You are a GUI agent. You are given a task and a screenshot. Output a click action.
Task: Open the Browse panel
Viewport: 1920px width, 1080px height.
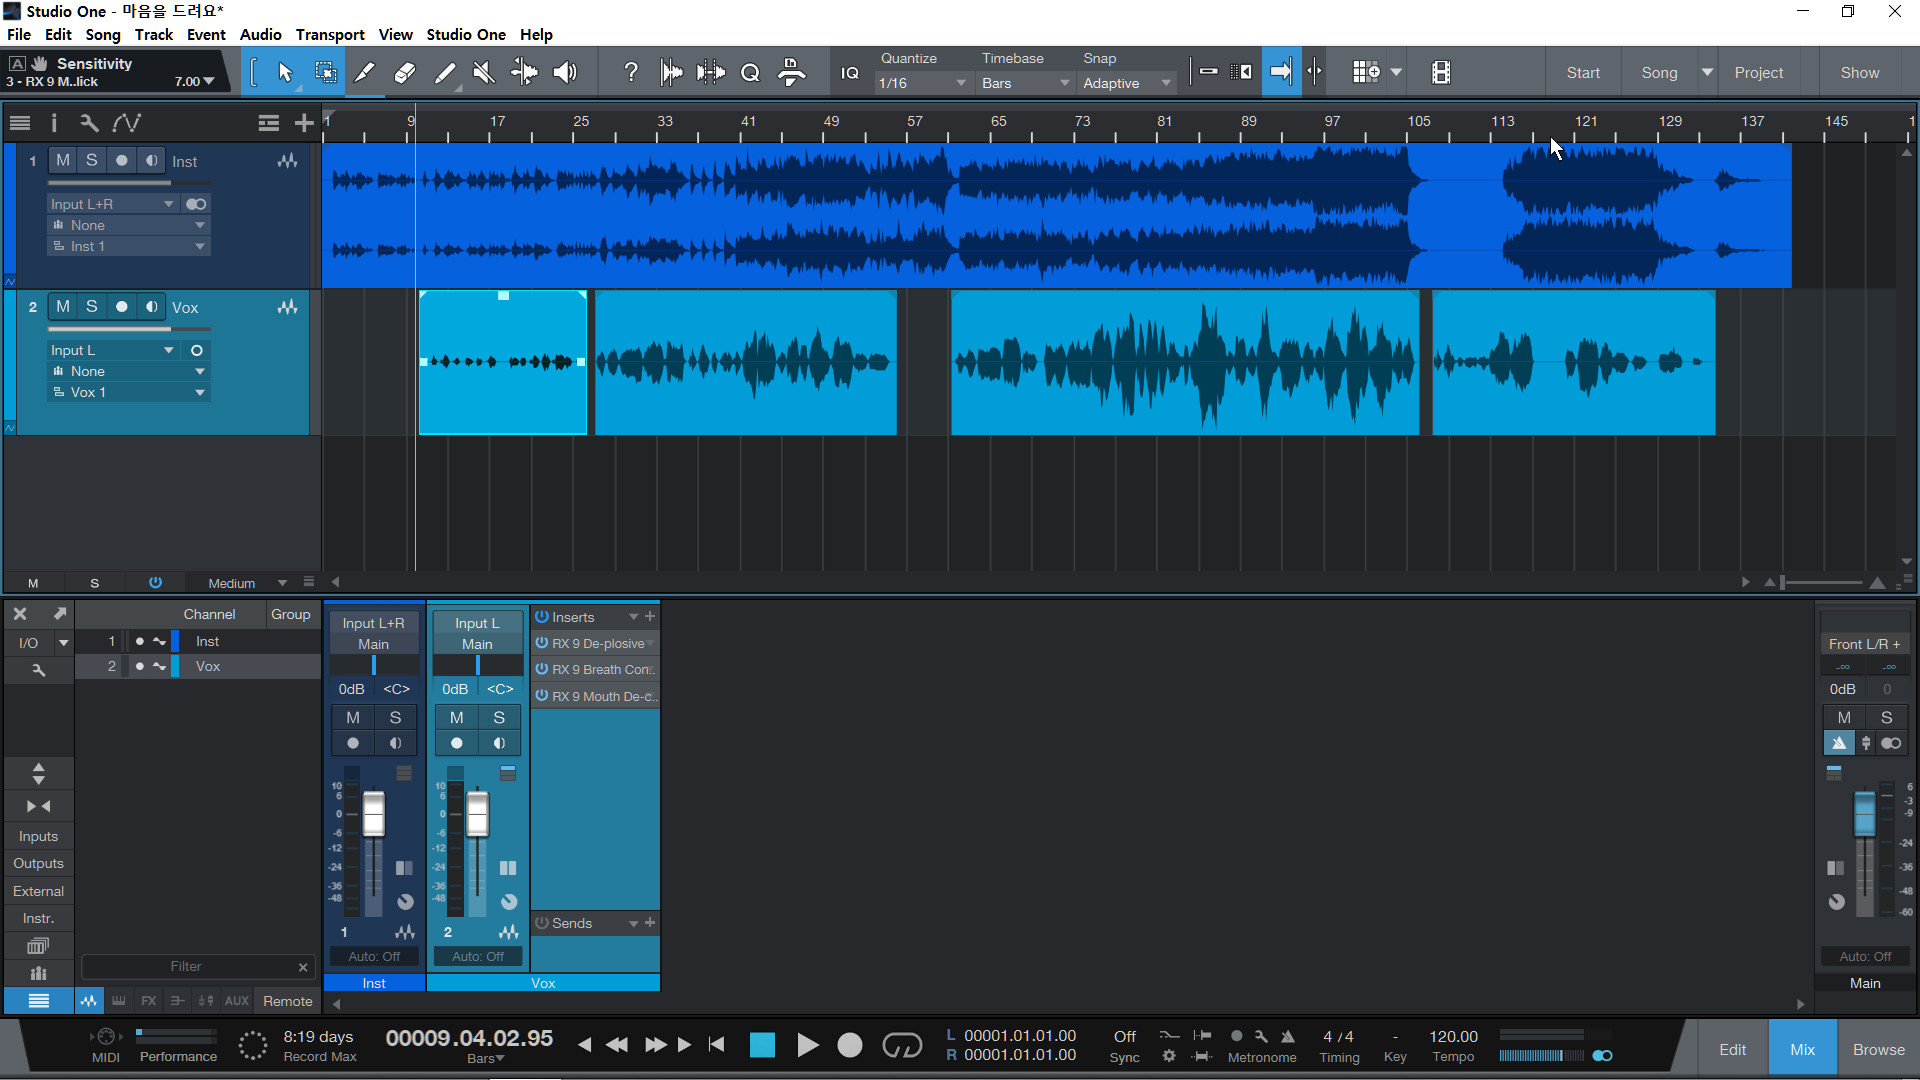click(1878, 1049)
